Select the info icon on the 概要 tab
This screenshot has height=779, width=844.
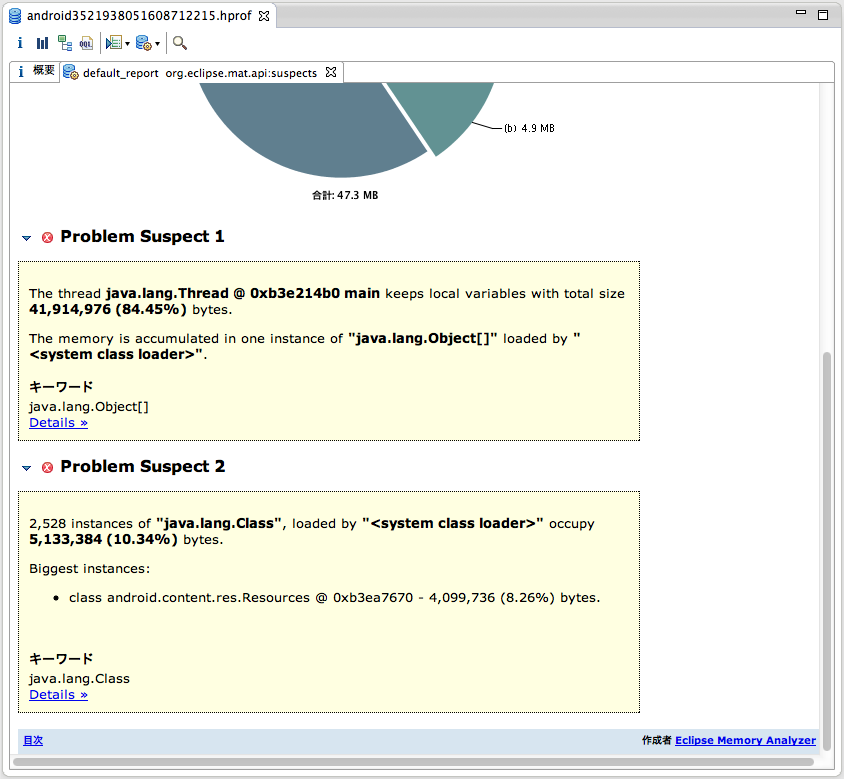coord(21,71)
